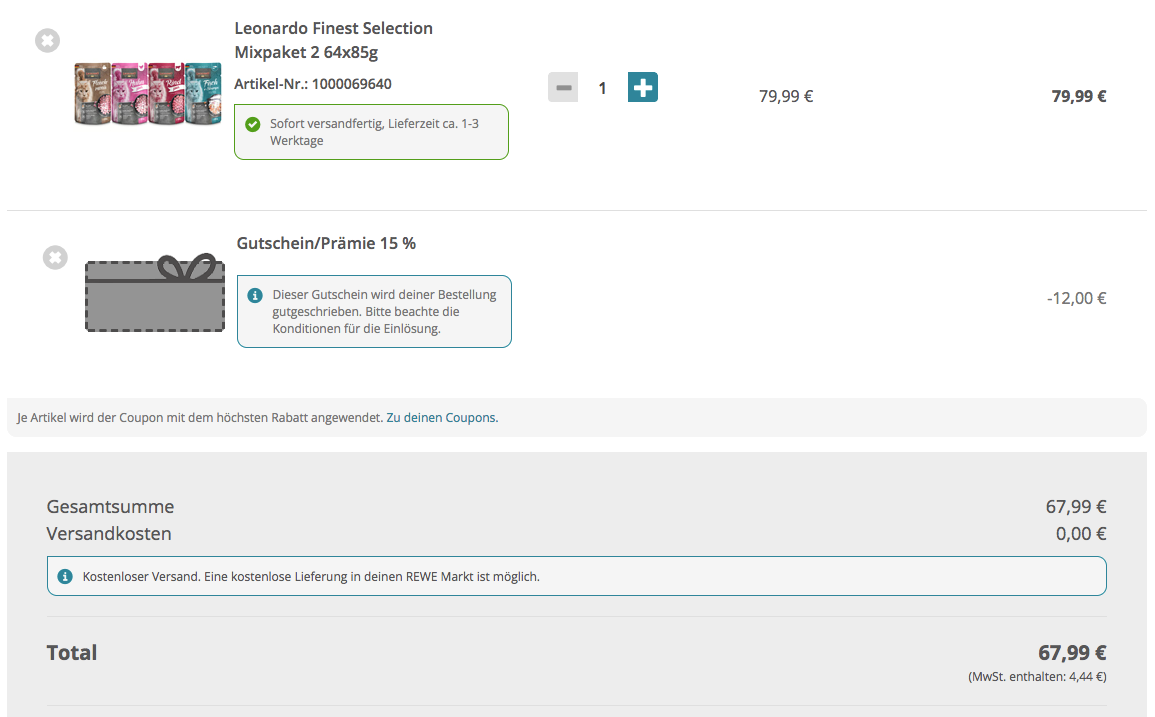The image size is (1155, 717).
Task: Click the bold line total 79,99 €
Action: point(1078,97)
